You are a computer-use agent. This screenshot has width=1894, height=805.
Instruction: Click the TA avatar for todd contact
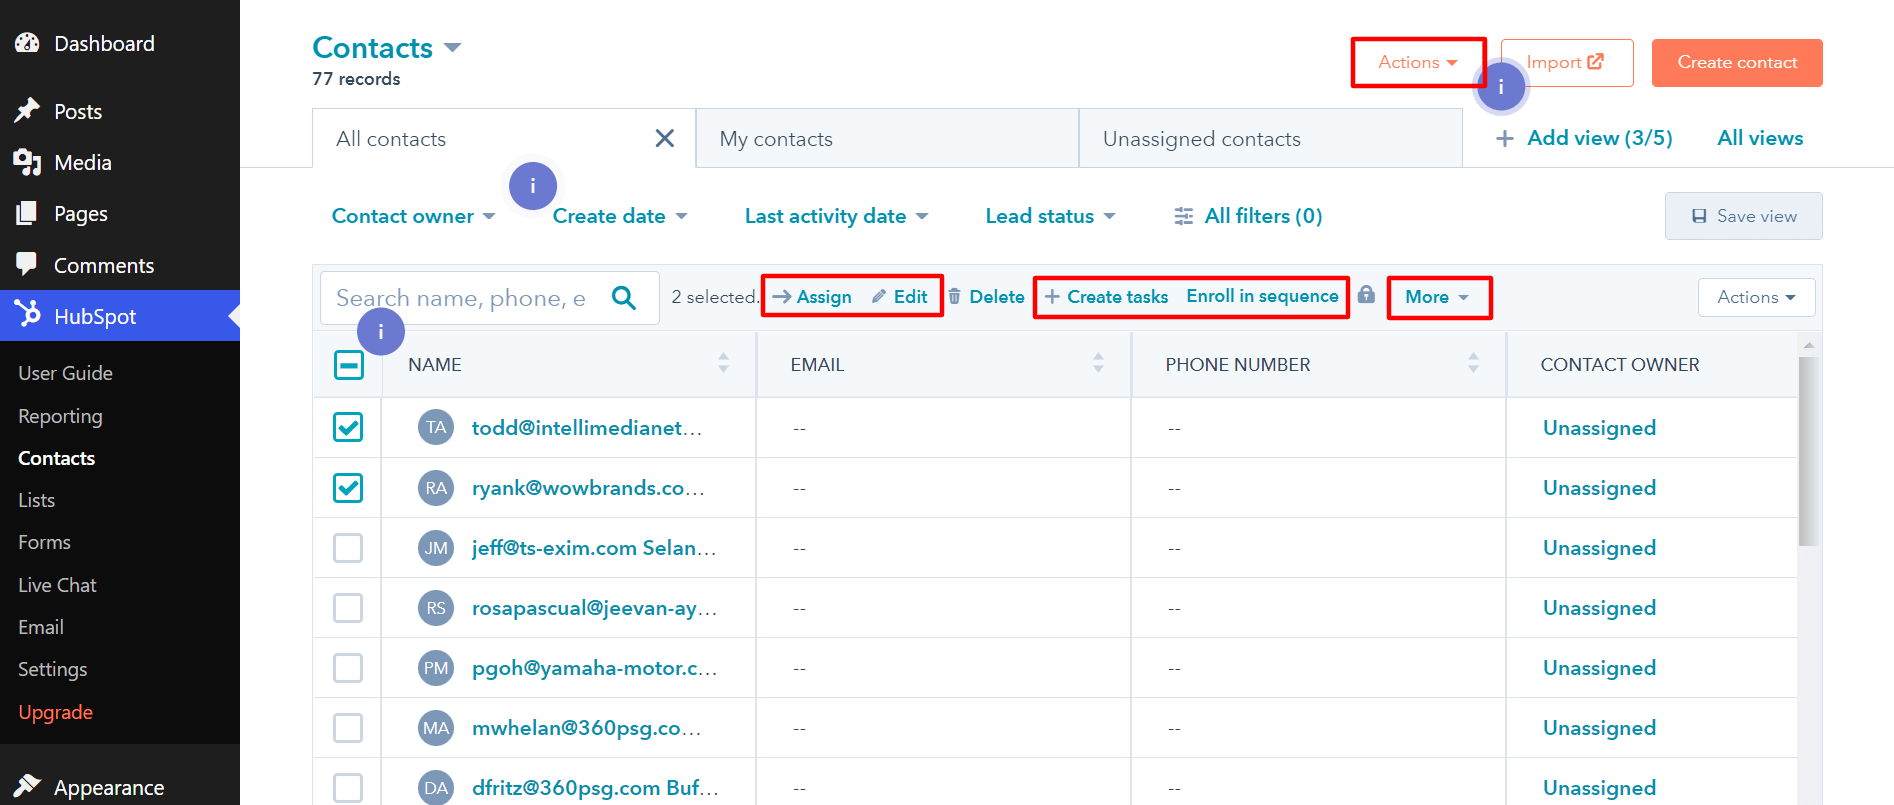[x=436, y=428]
